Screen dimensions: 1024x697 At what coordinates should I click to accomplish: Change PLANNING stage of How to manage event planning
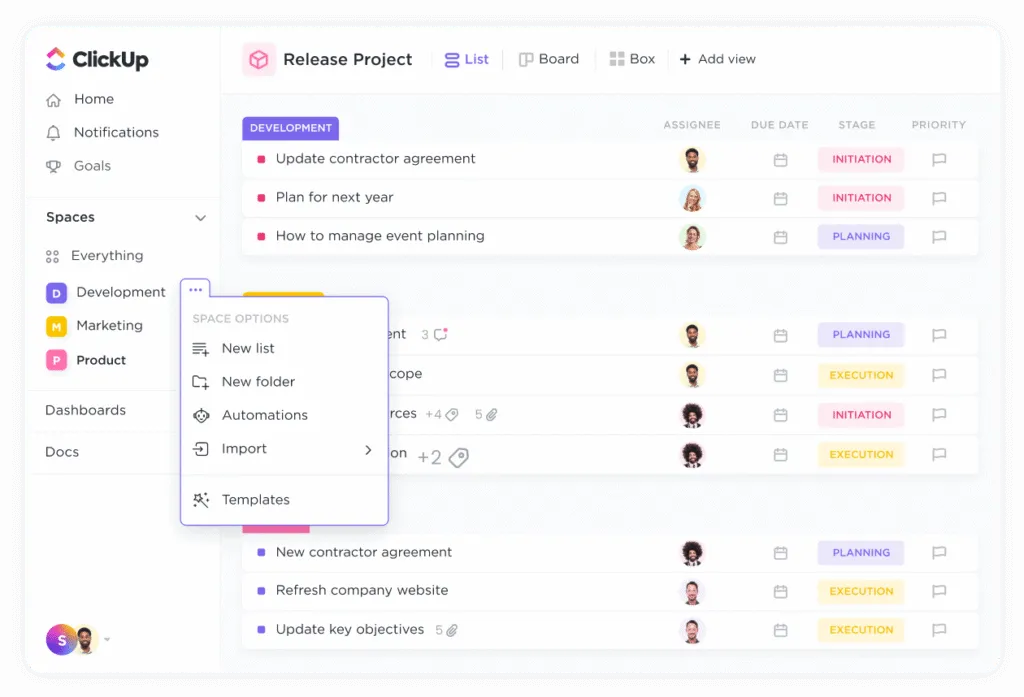point(861,236)
